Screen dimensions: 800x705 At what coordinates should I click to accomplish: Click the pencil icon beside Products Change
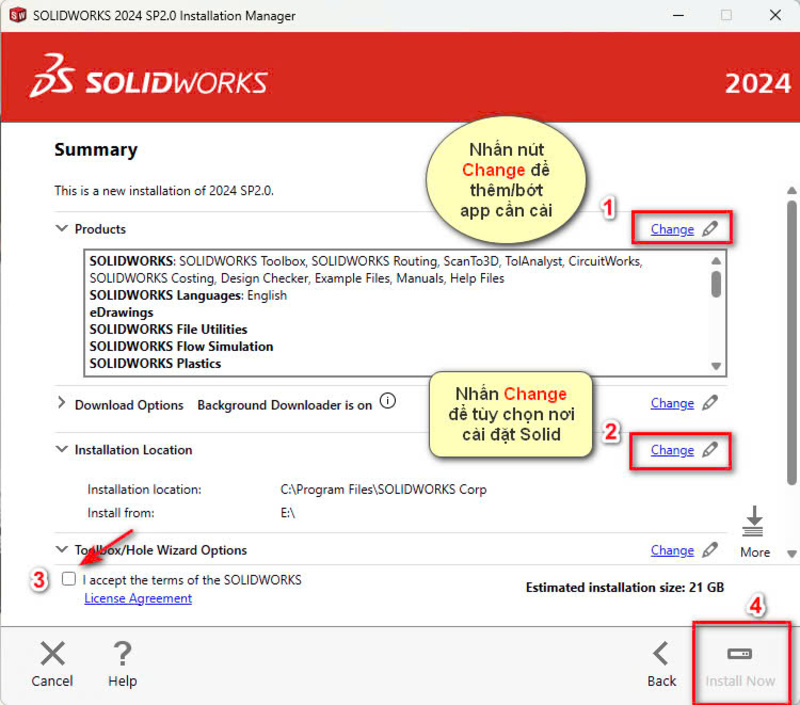click(x=710, y=229)
